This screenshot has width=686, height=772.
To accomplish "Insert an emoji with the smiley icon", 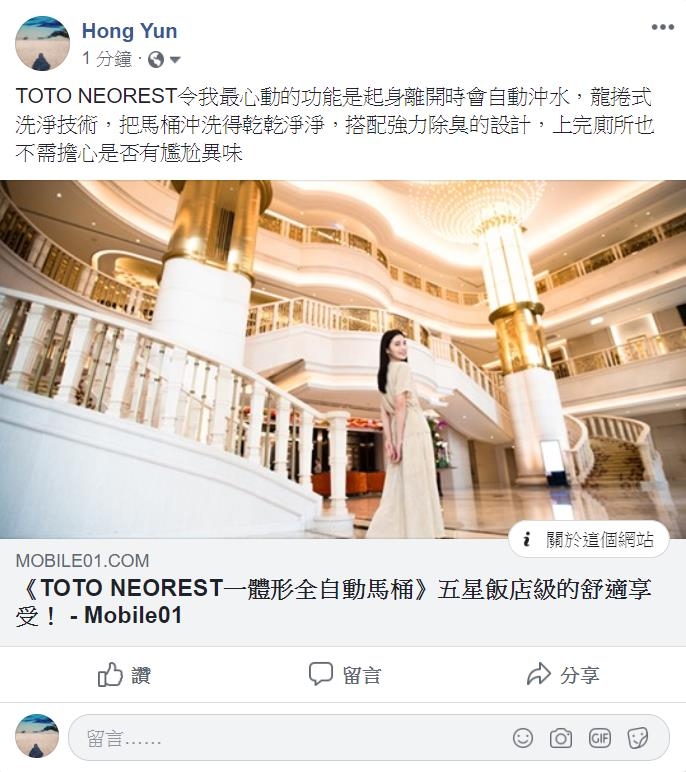I will tap(523, 738).
